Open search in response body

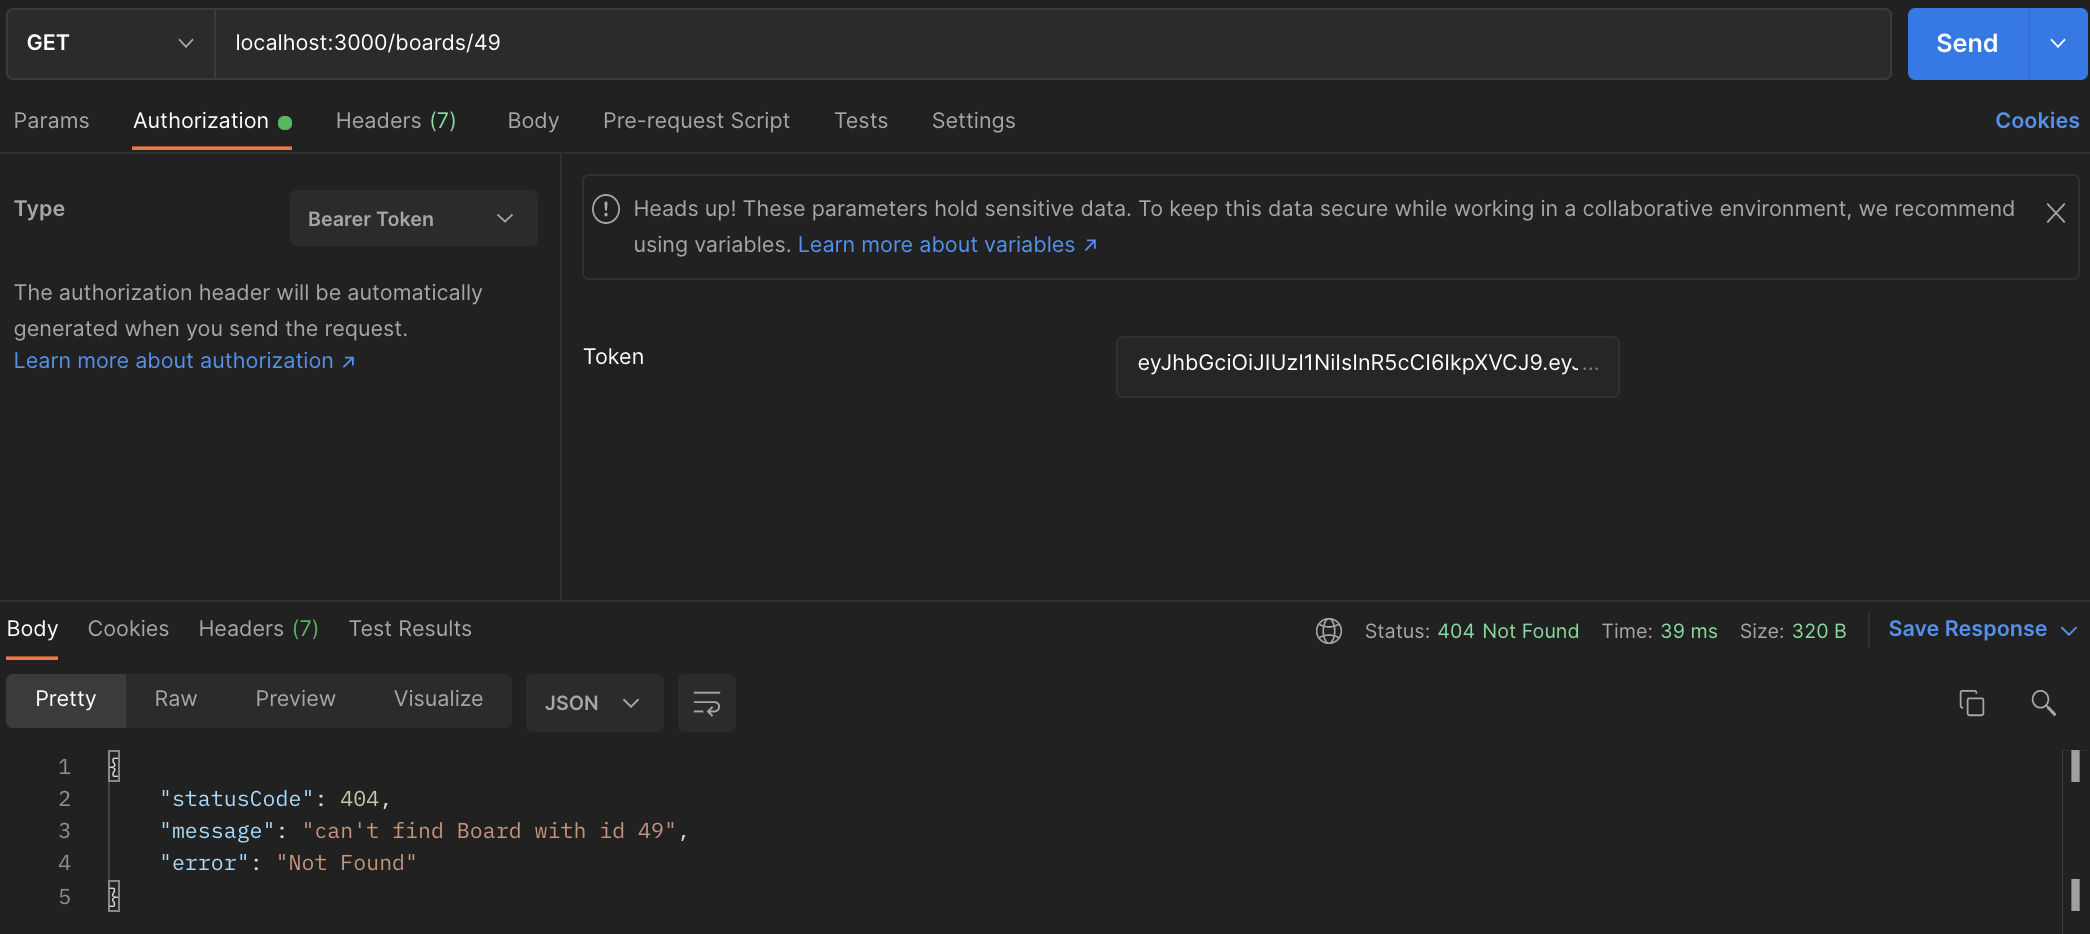[x=2043, y=703]
